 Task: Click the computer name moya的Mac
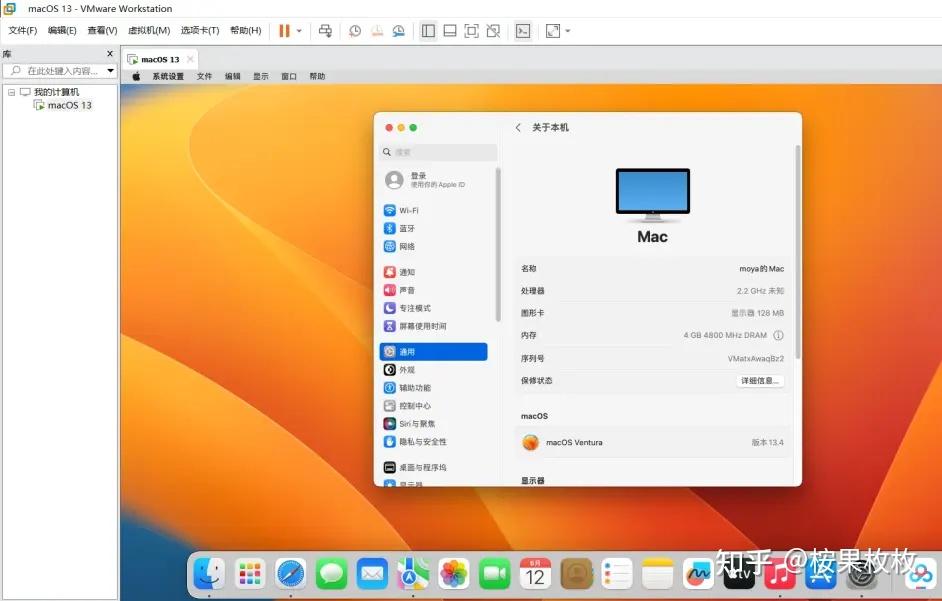click(x=761, y=269)
